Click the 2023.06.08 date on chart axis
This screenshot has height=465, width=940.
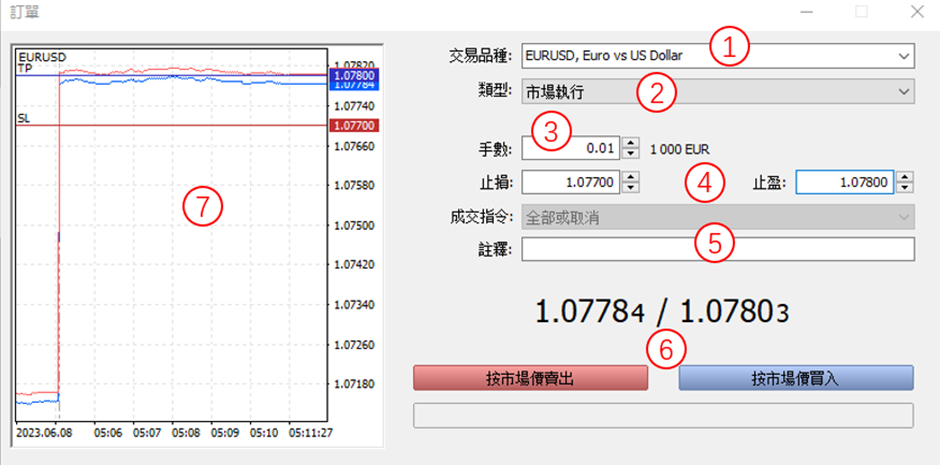click(x=44, y=432)
